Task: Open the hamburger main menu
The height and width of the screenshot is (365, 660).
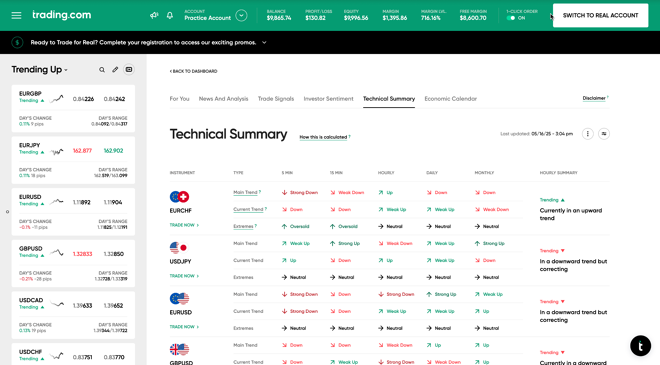Action: coord(16,16)
